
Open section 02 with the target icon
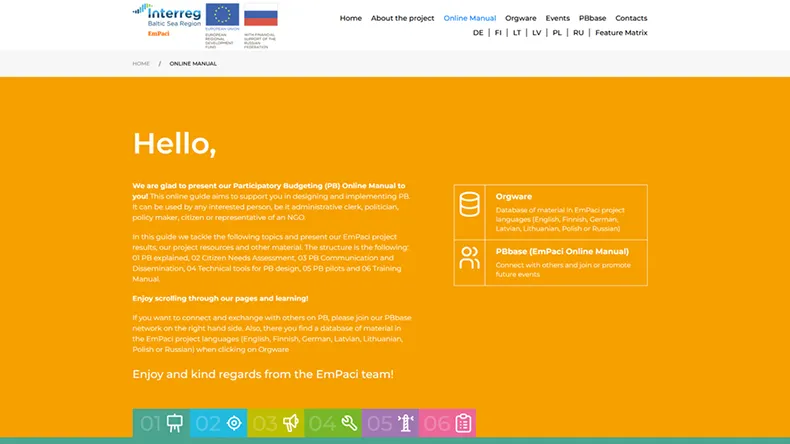tap(218, 423)
